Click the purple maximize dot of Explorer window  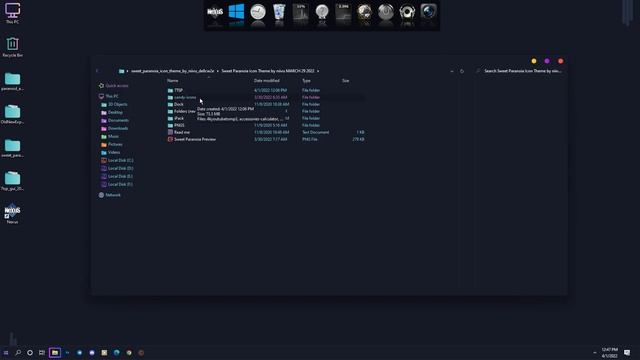(547, 61)
